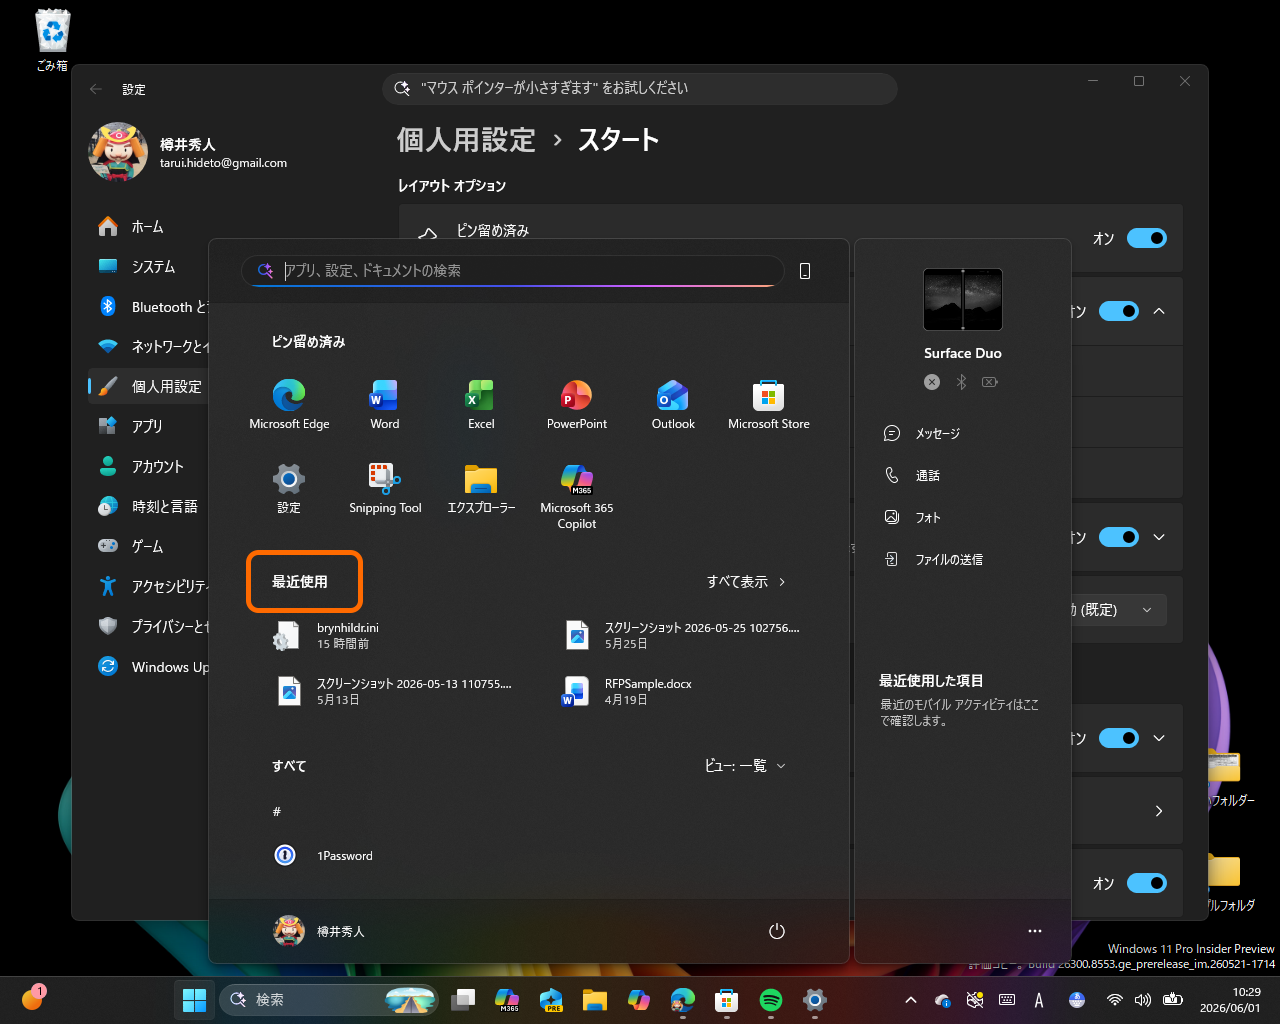
Task: Open the pinned エクスプローラー app
Action: click(x=481, y=488)
